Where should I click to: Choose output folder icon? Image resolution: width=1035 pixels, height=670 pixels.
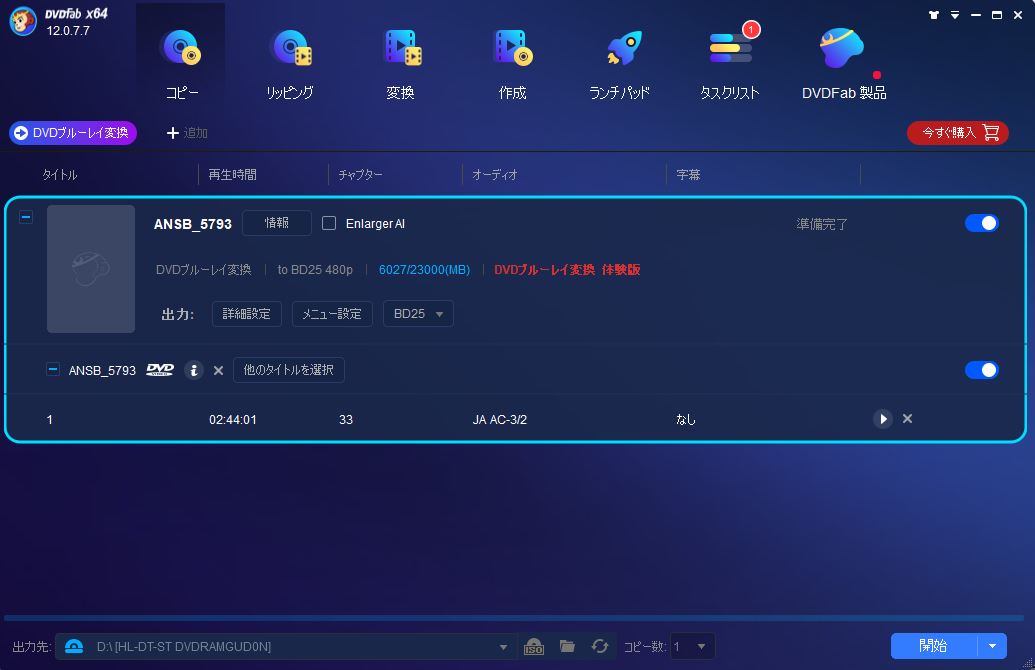567,646
